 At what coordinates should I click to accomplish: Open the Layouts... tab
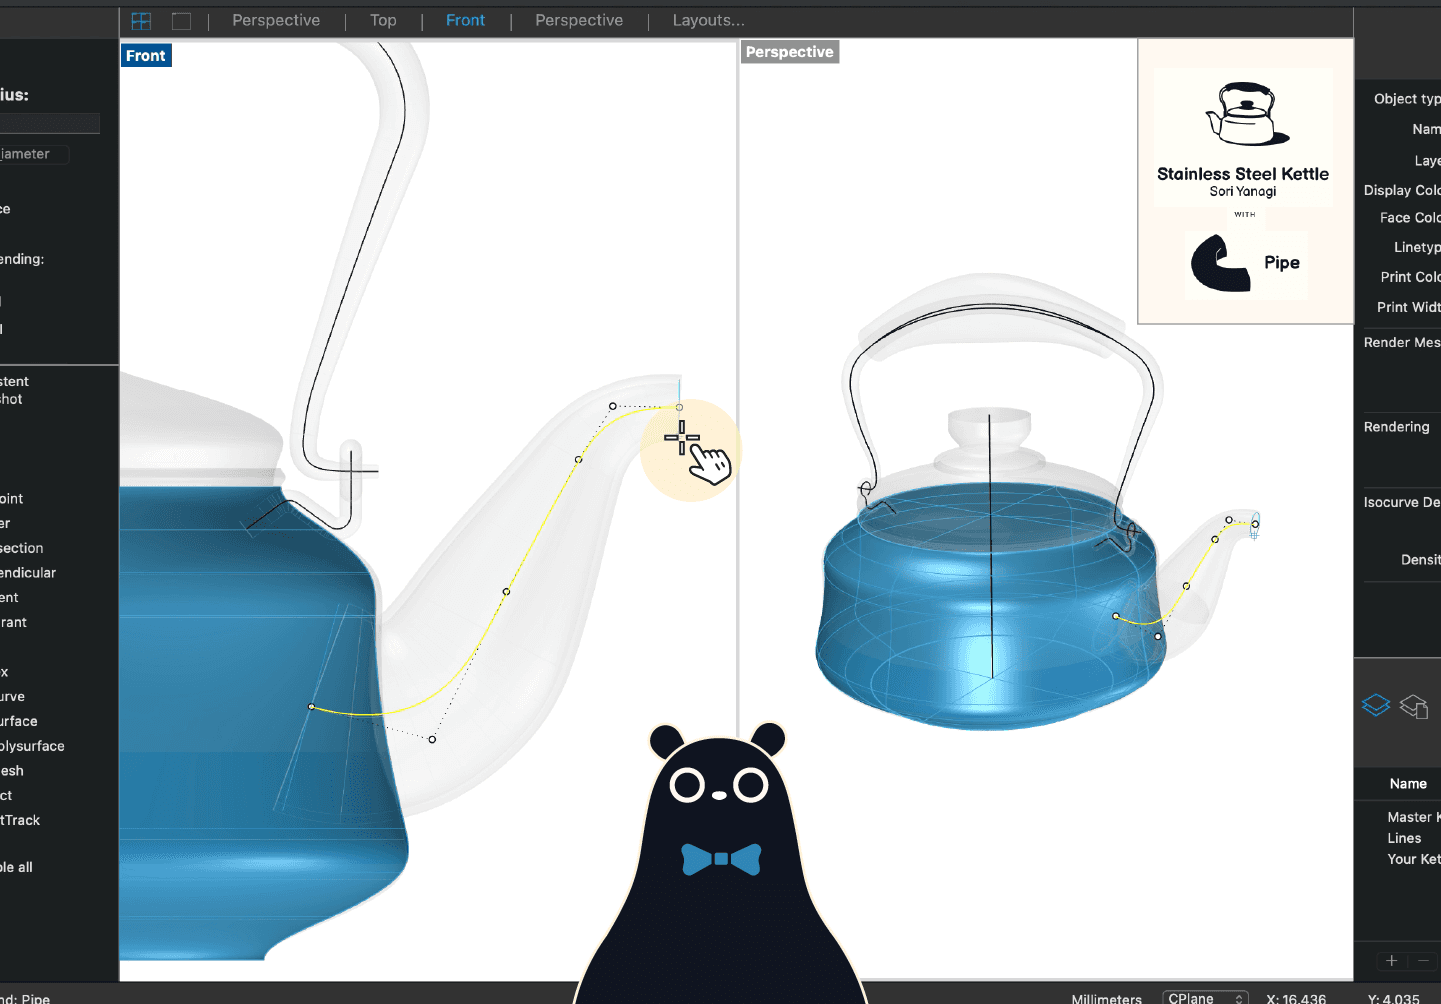[708, 20]
